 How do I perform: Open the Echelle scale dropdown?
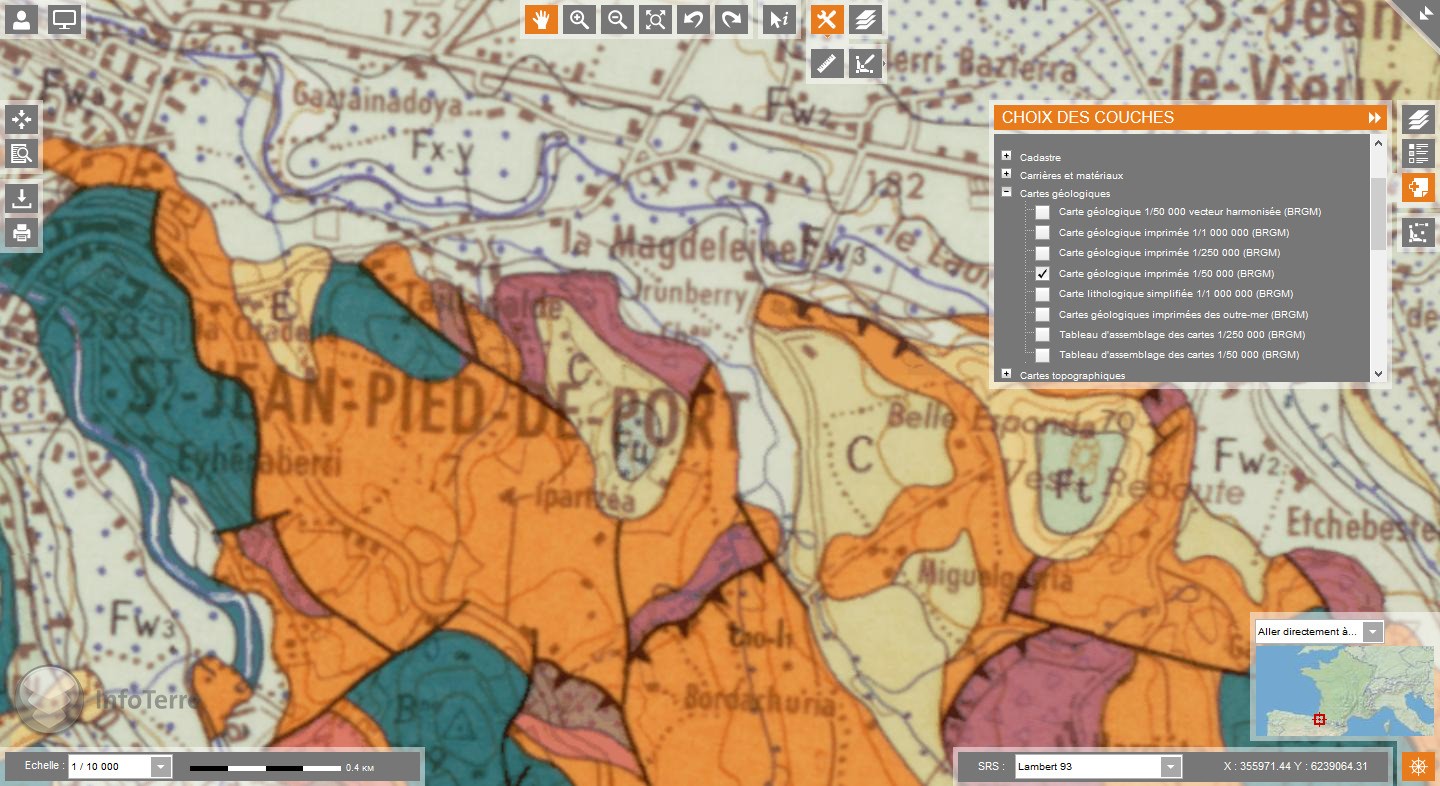(x=160, y=767)
